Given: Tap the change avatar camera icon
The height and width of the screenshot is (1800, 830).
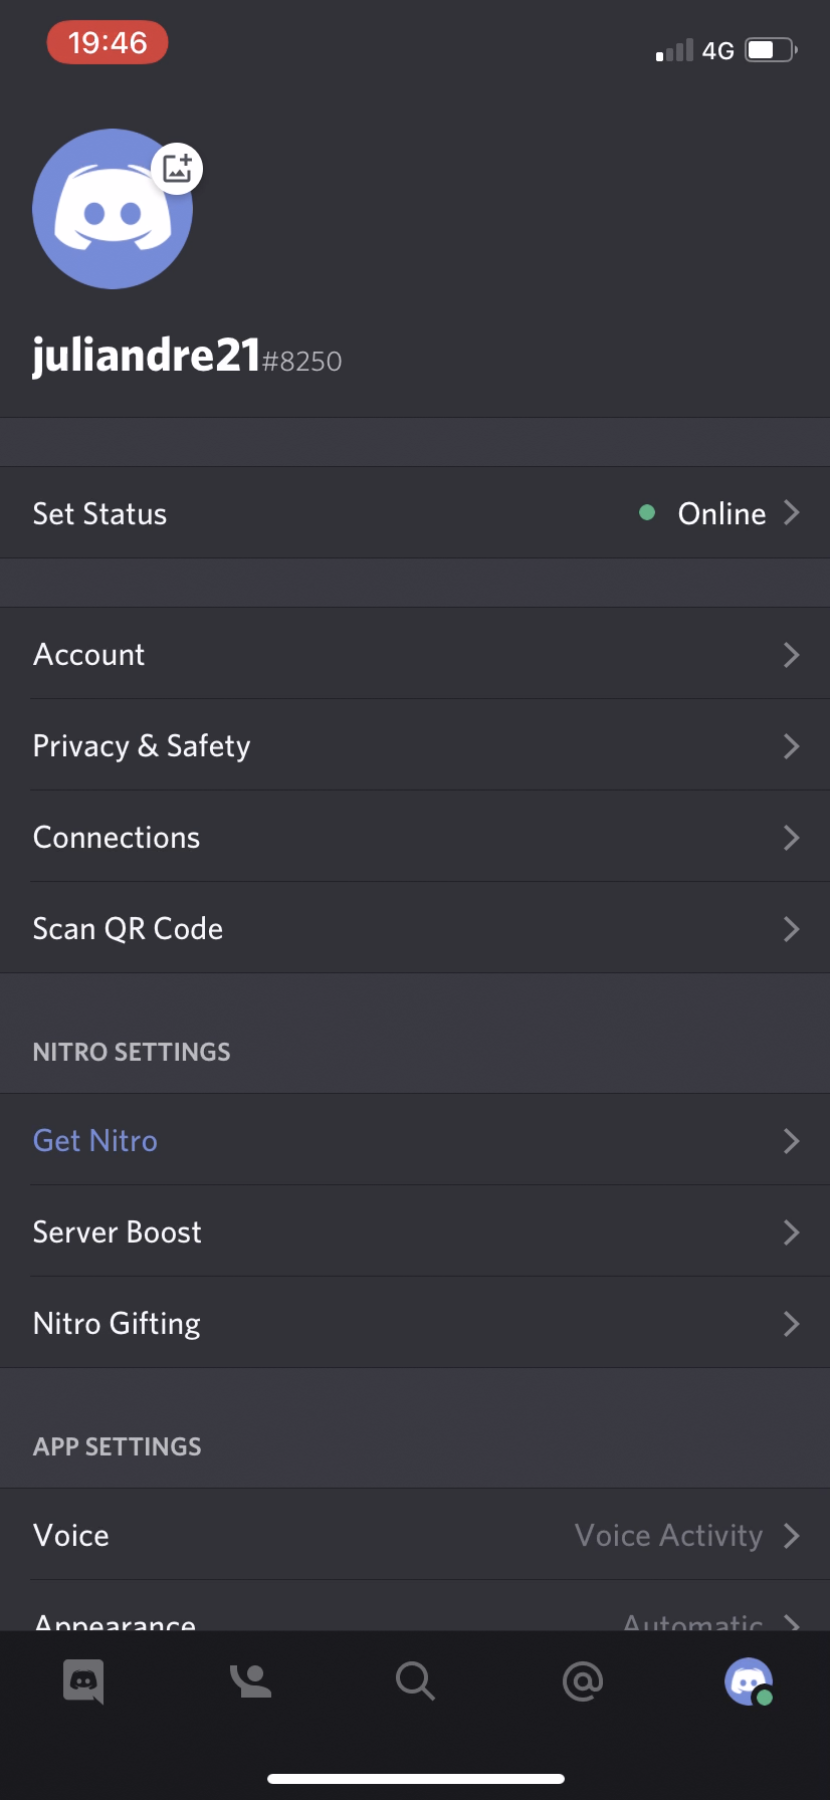Looking at the screenshot, I should (x=178, y=168).
